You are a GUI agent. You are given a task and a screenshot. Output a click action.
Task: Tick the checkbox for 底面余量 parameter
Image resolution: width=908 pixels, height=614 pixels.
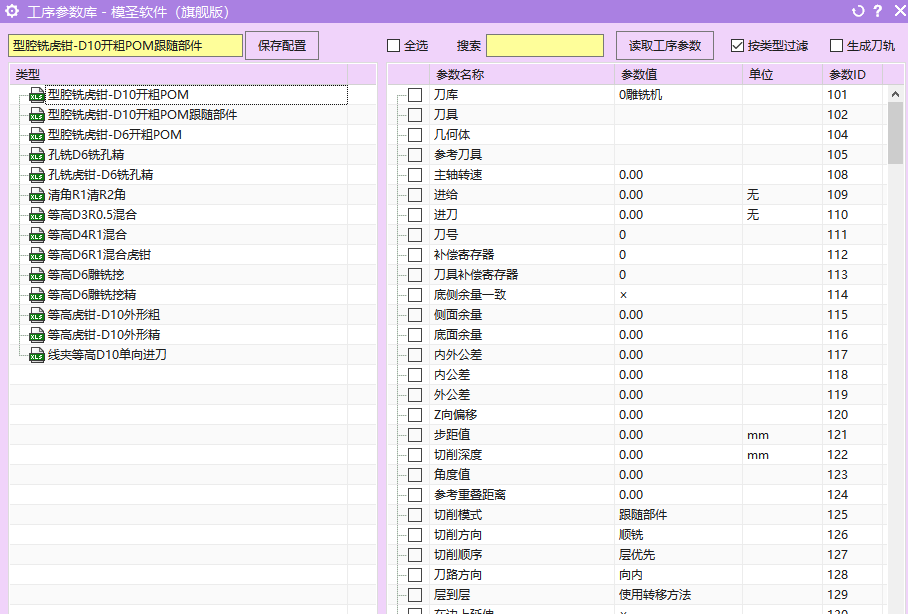(x=415, y=335)
